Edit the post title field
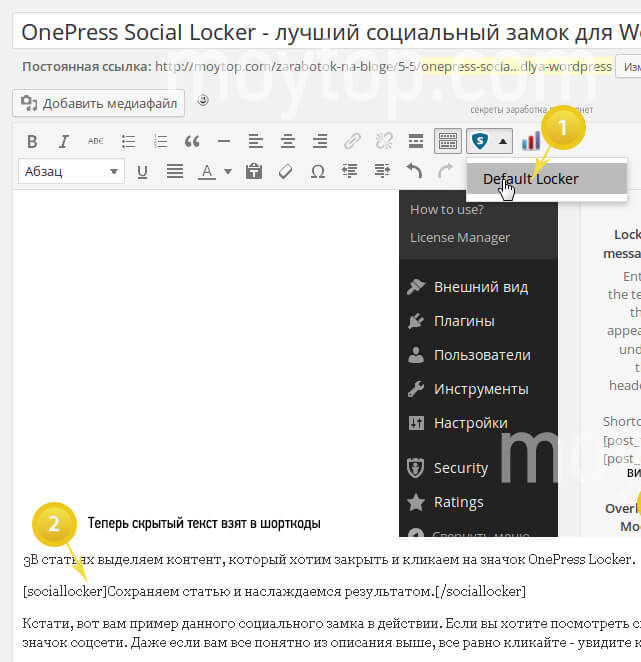641x662 pixels. point(327,33)
